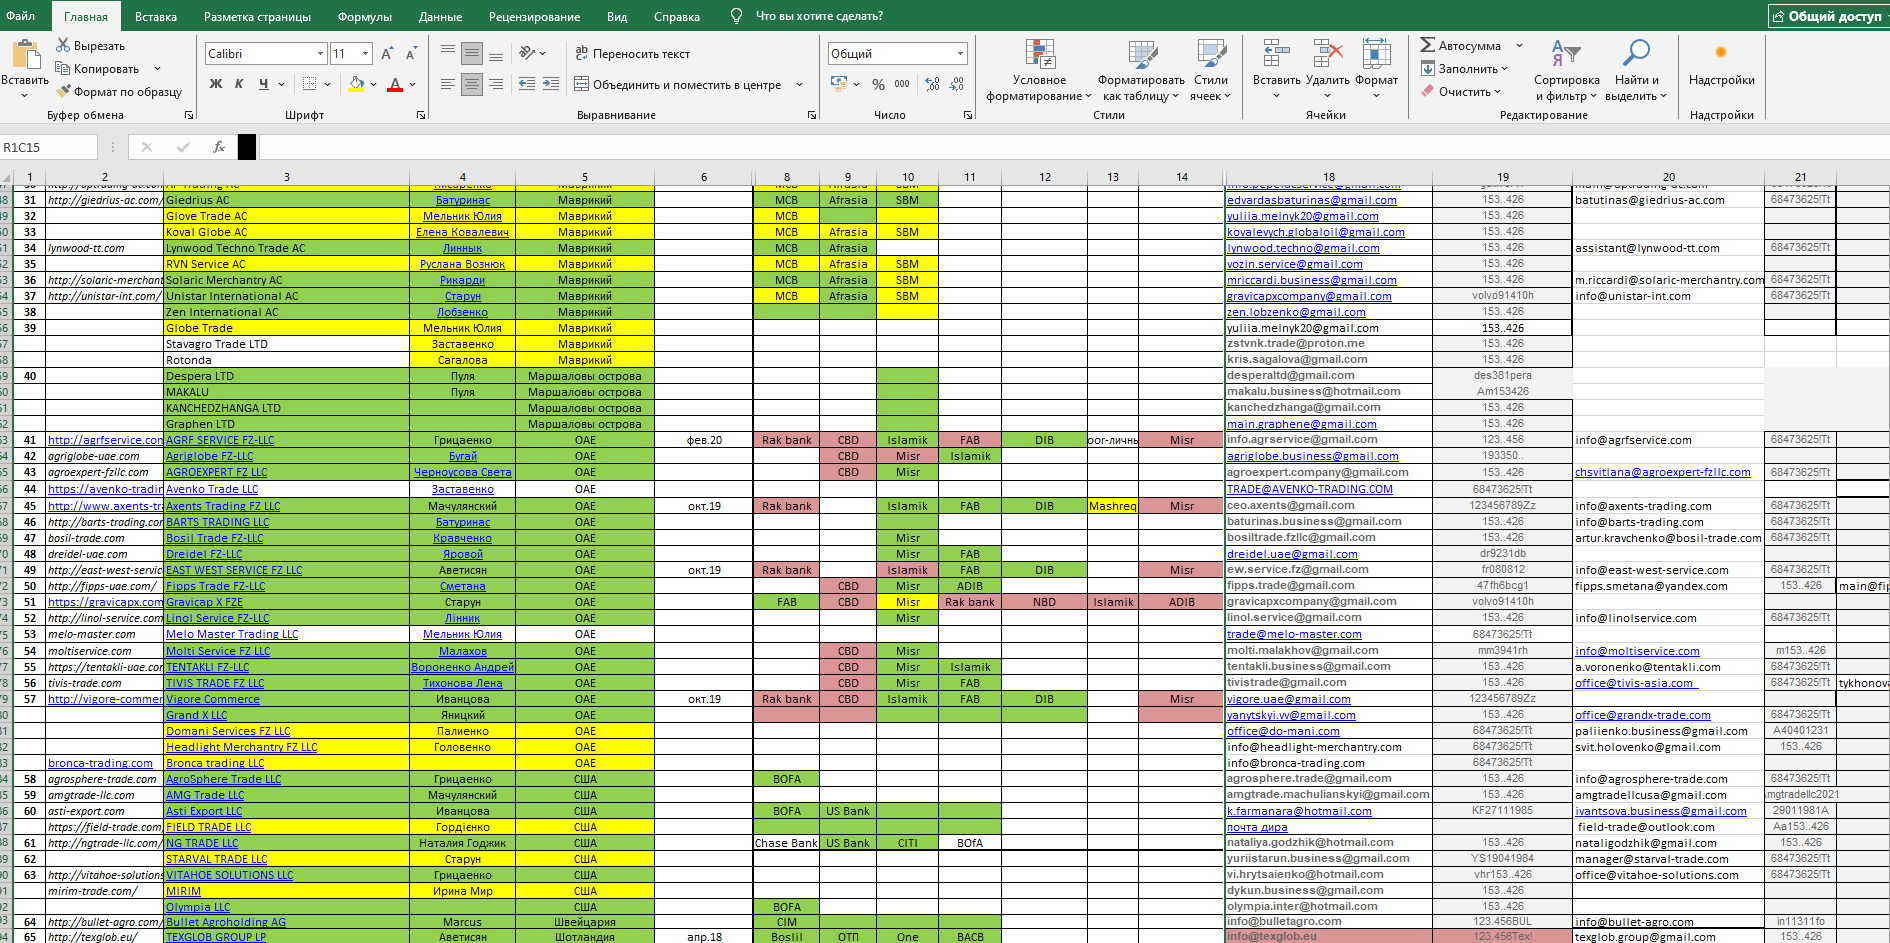Open the Calibri font name dropdown
This screenshot has height=943, width=1890.
320,54
